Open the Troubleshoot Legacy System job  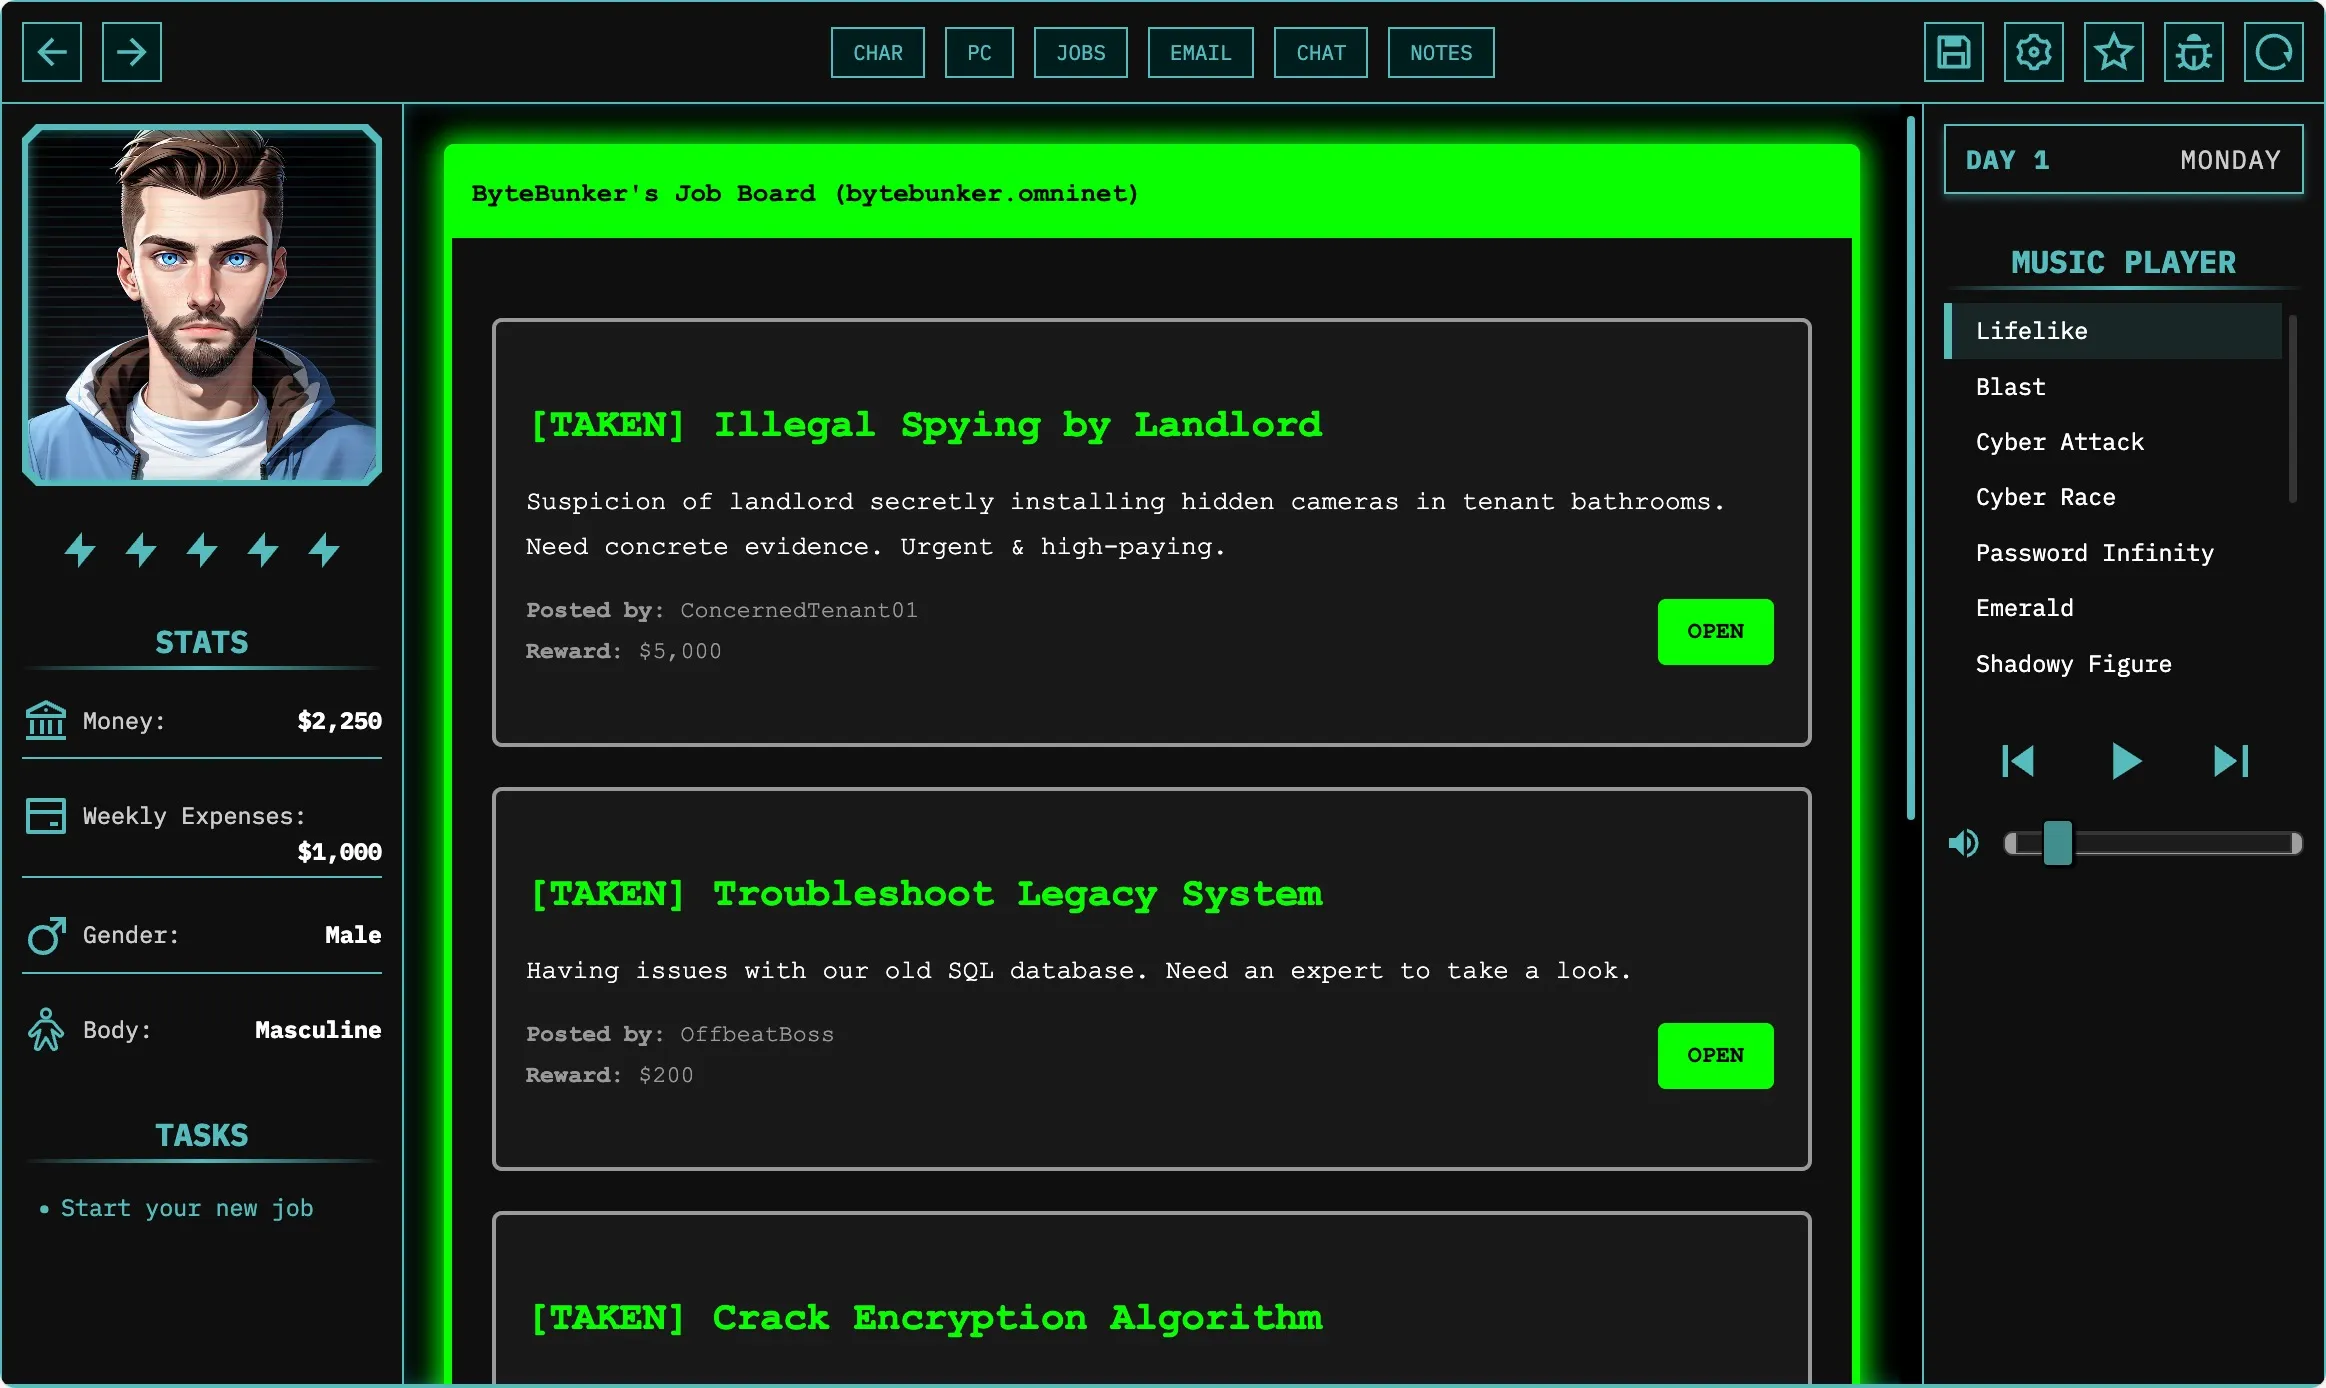[x=1714, y=1055]
